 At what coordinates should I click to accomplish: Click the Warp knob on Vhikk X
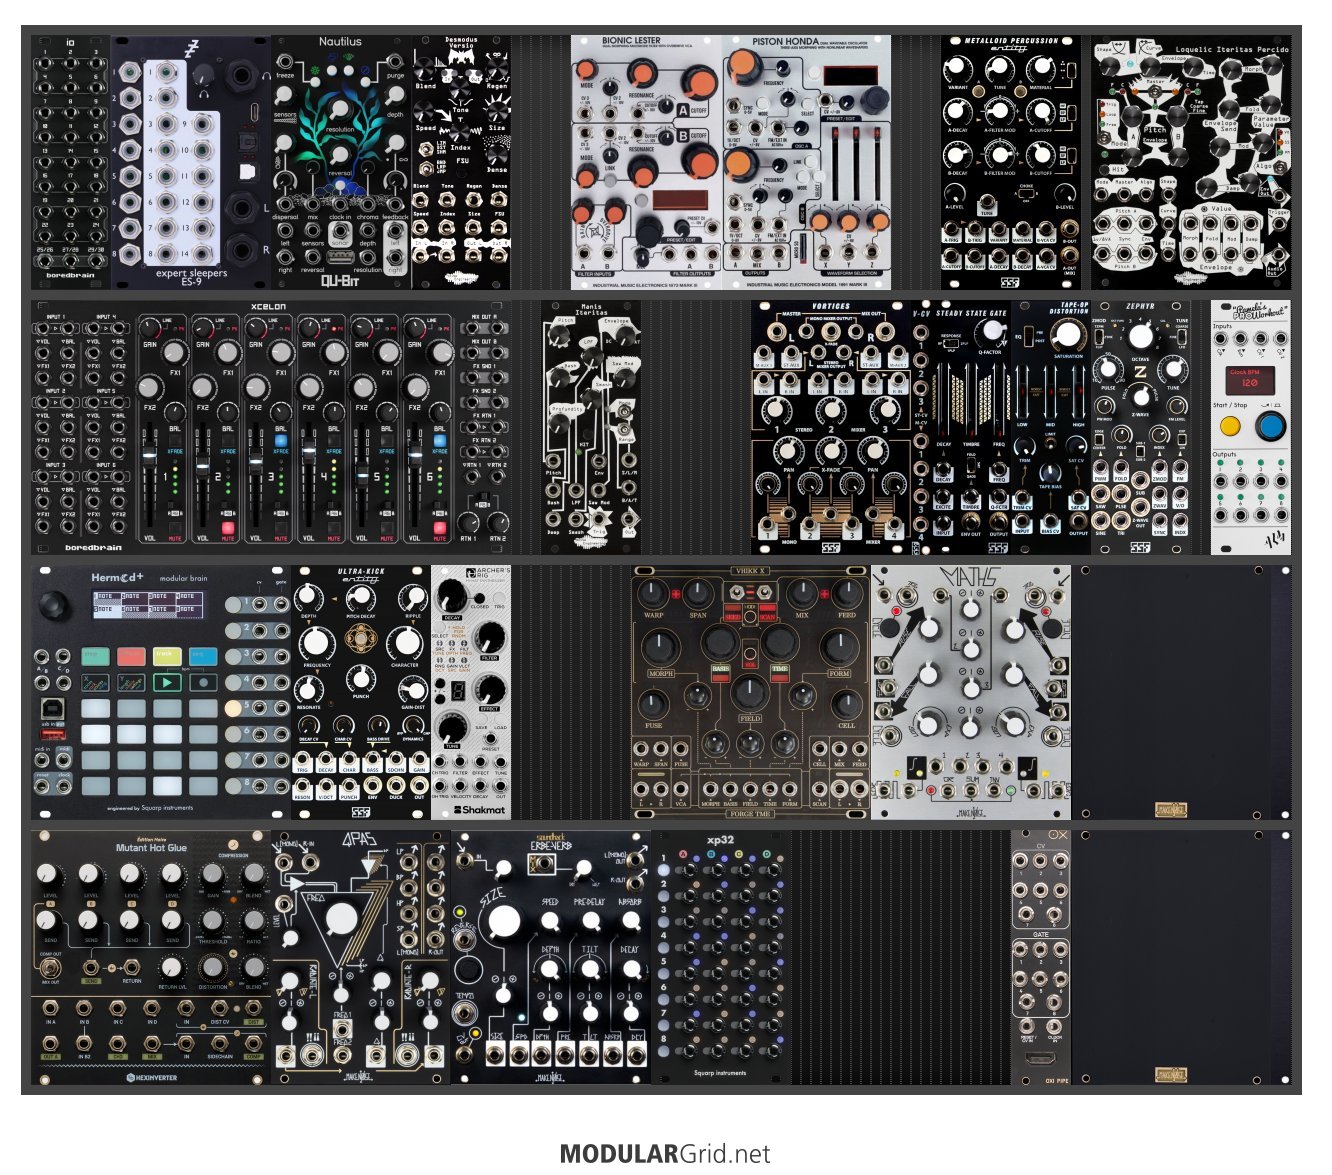pyautogui.click(x=654, y=595)
